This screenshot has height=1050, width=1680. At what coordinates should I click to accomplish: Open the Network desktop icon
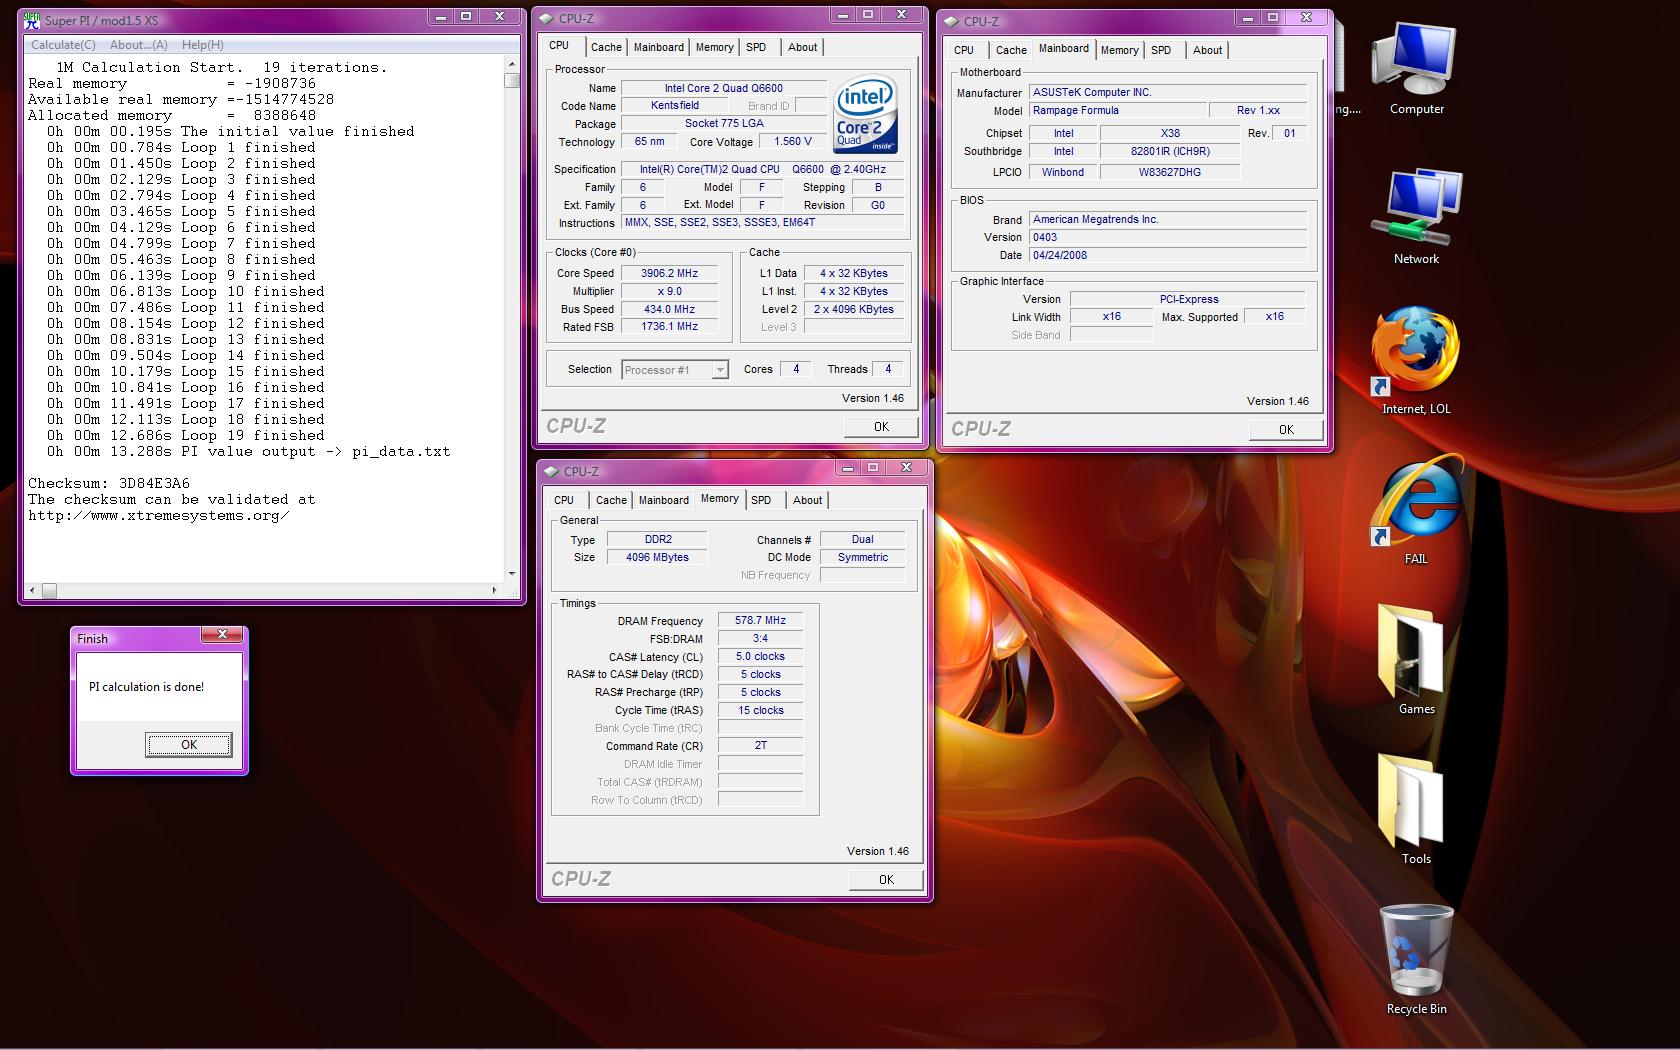click(x=1416, y=217)
